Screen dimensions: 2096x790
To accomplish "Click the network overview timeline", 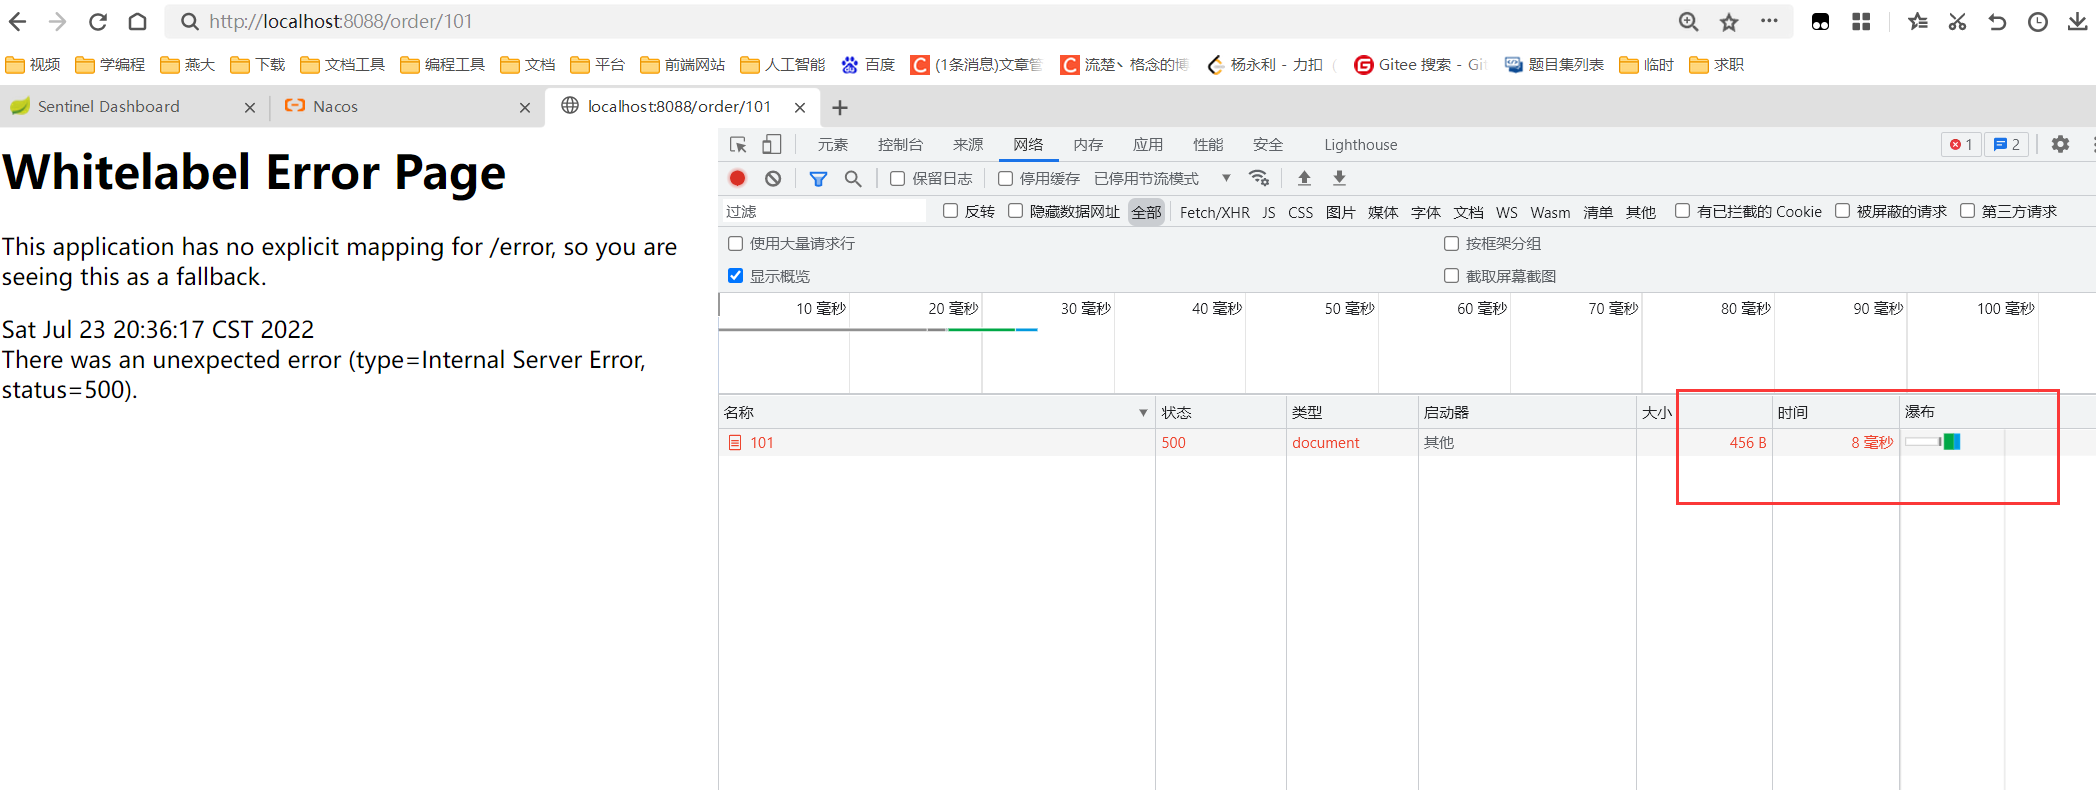I will coord(1407,343).
